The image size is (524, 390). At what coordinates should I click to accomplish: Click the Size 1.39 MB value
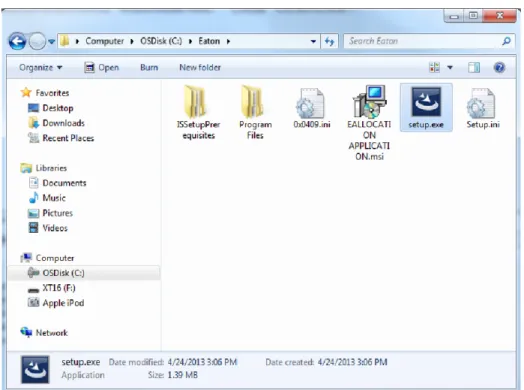pyautogui.click(x=182, y=375)
